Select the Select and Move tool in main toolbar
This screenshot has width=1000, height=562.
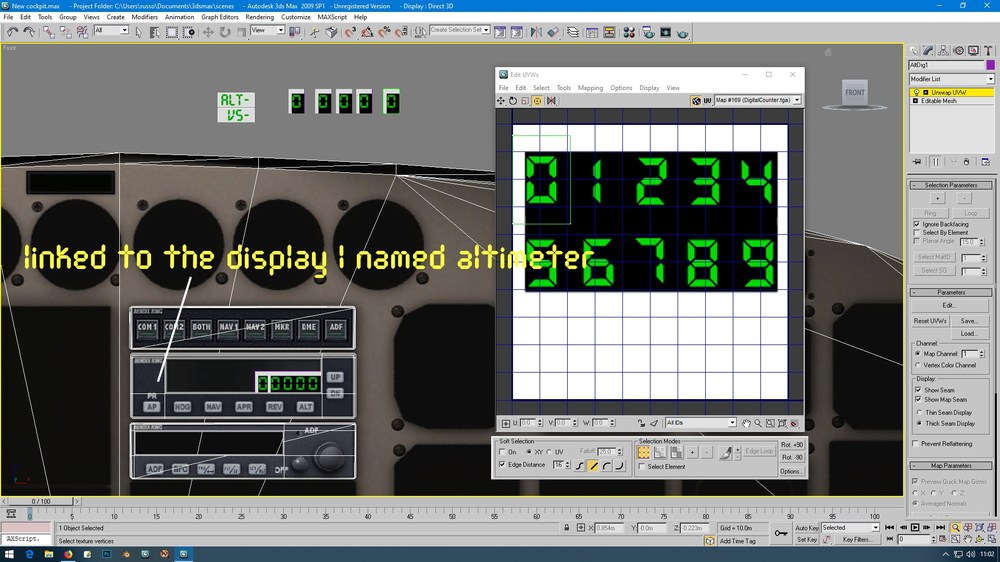click(x=208, y=32)
